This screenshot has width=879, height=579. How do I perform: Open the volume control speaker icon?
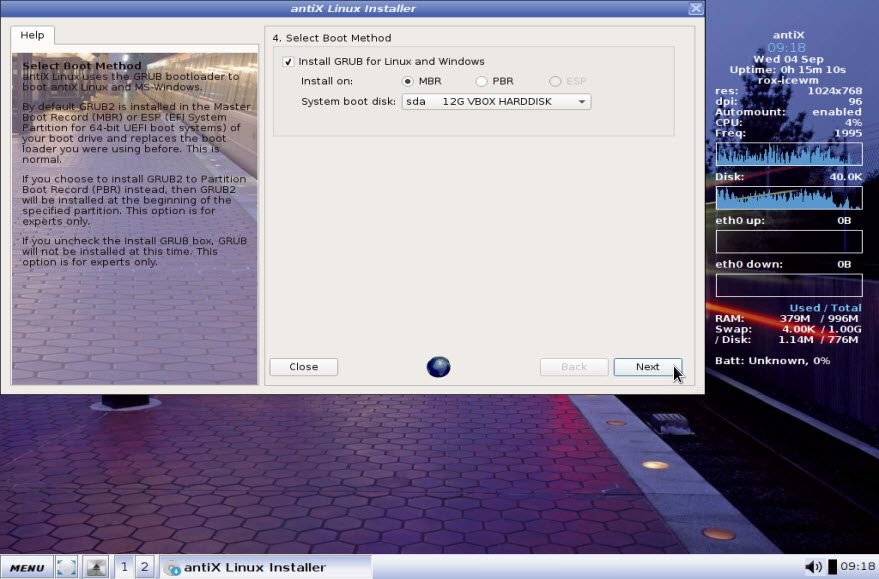tap(813, 567)
